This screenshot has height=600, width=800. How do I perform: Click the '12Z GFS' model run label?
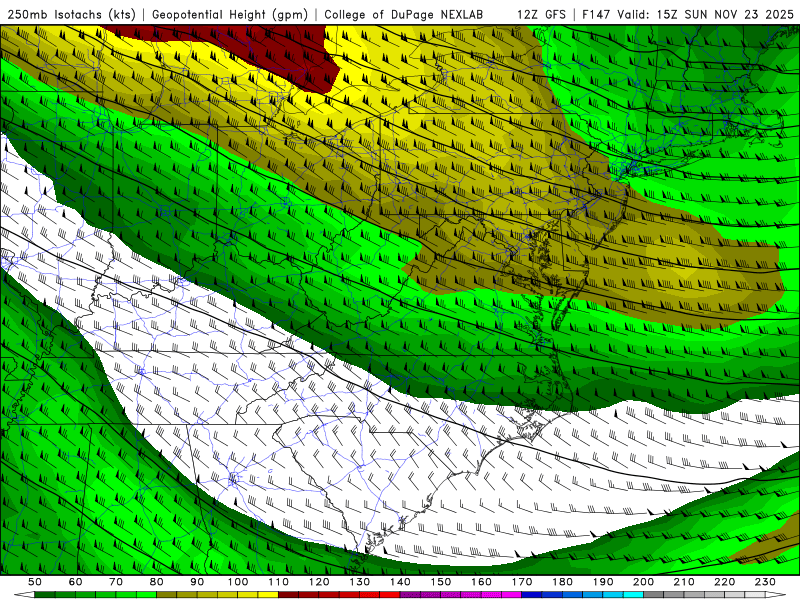tap(541, 14)
